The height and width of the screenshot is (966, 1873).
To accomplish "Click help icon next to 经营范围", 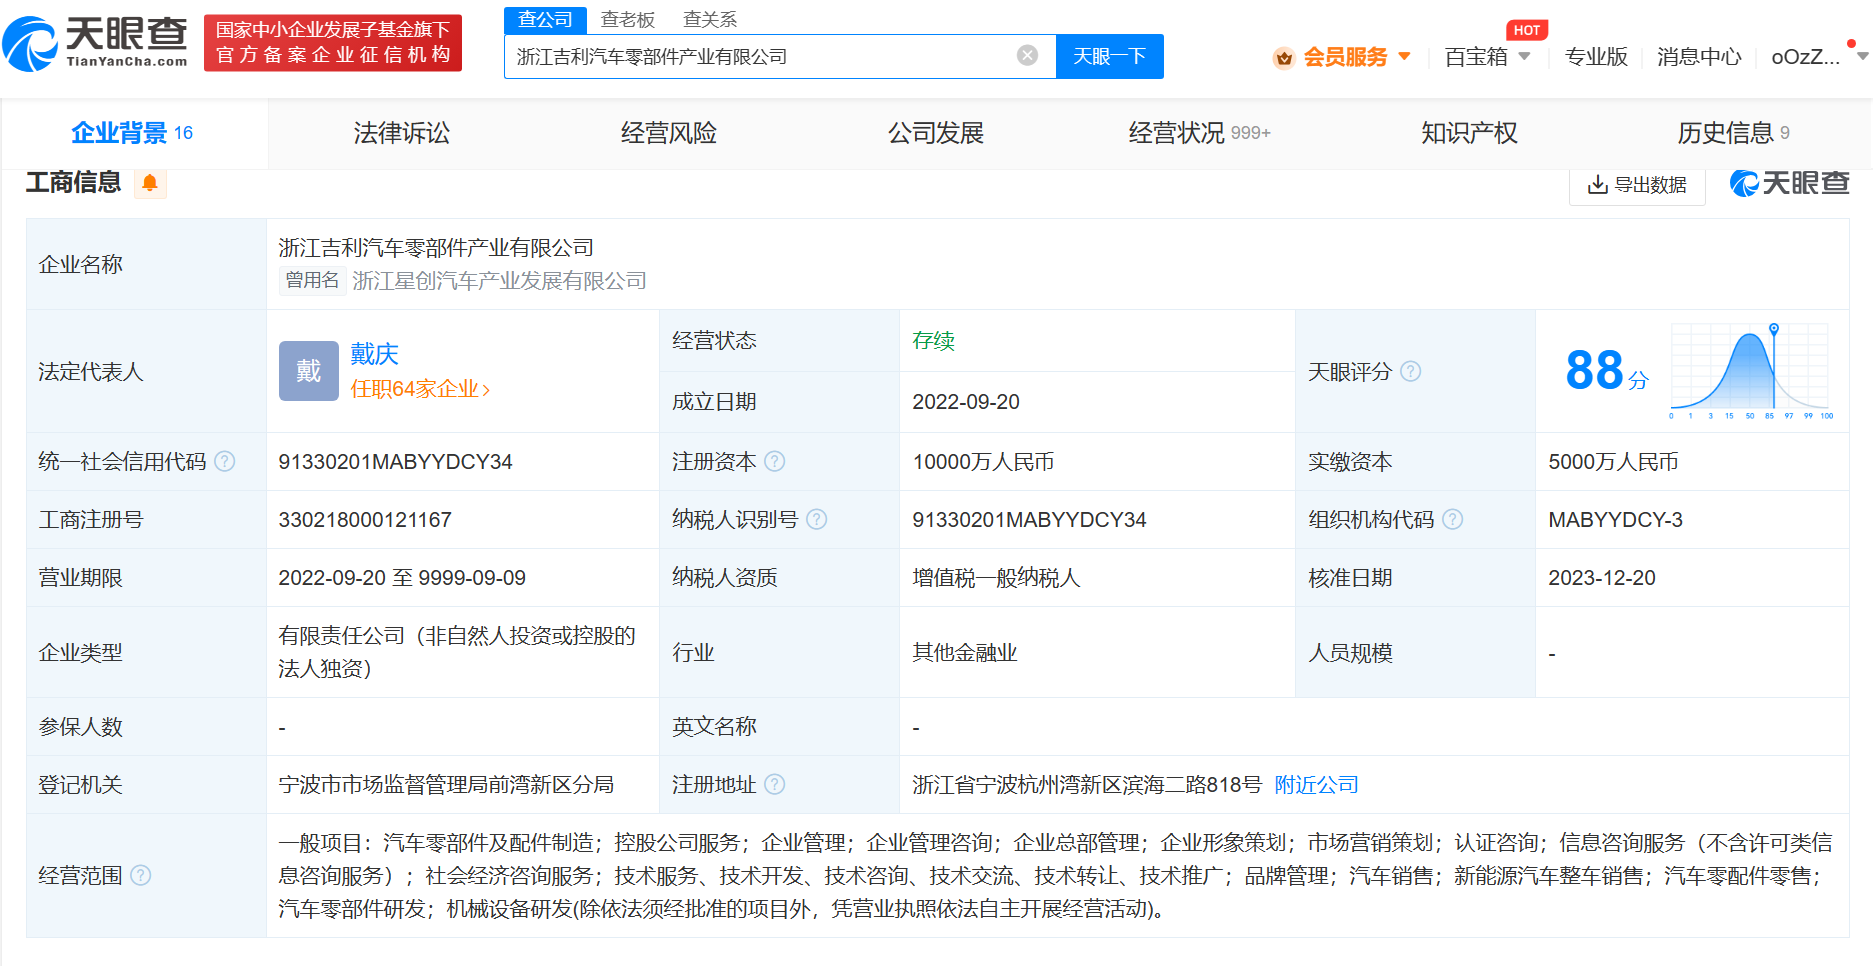I will (141, 876).
